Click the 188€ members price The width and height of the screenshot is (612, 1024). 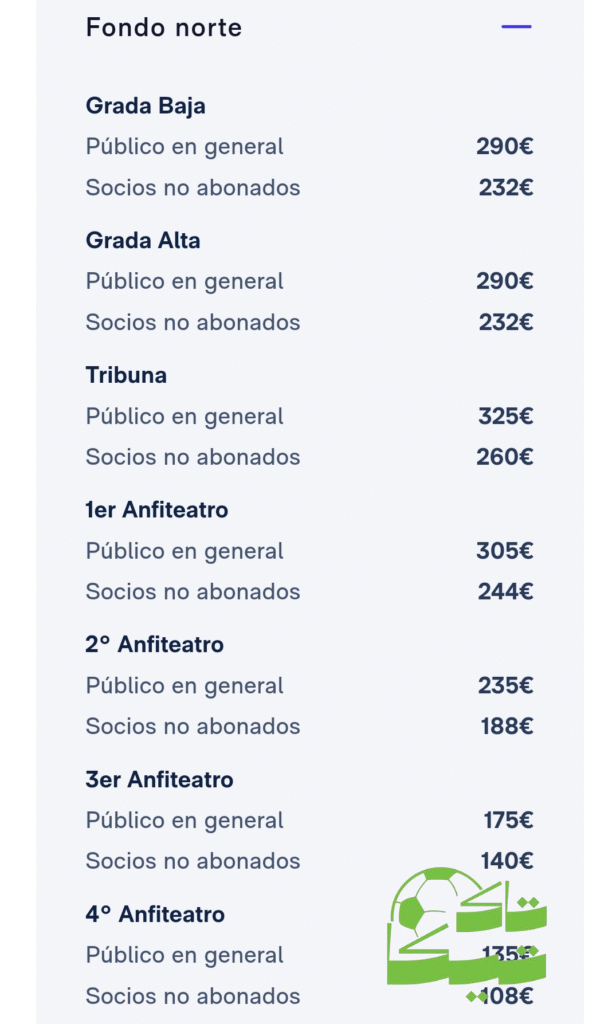pyautogui.click(x=507, y=727)
